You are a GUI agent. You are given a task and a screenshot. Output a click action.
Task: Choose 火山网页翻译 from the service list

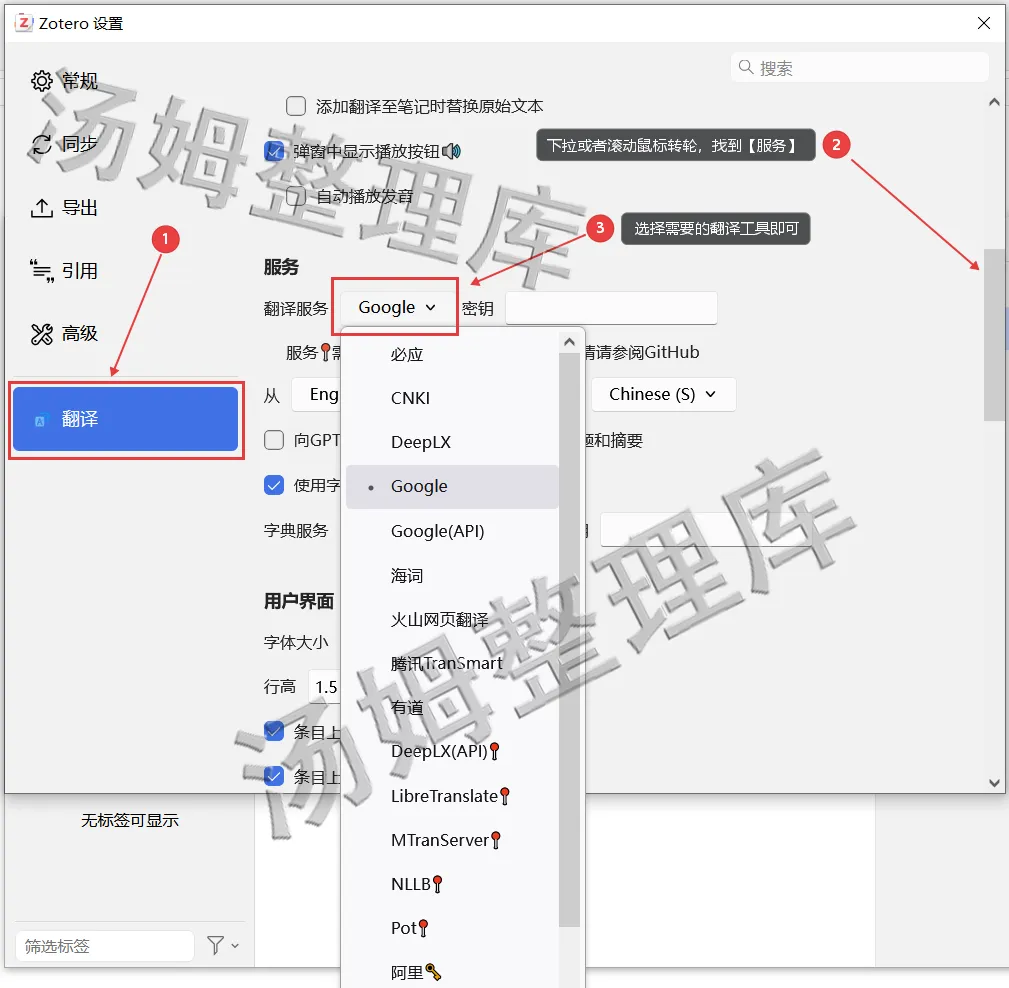point(452,619)
